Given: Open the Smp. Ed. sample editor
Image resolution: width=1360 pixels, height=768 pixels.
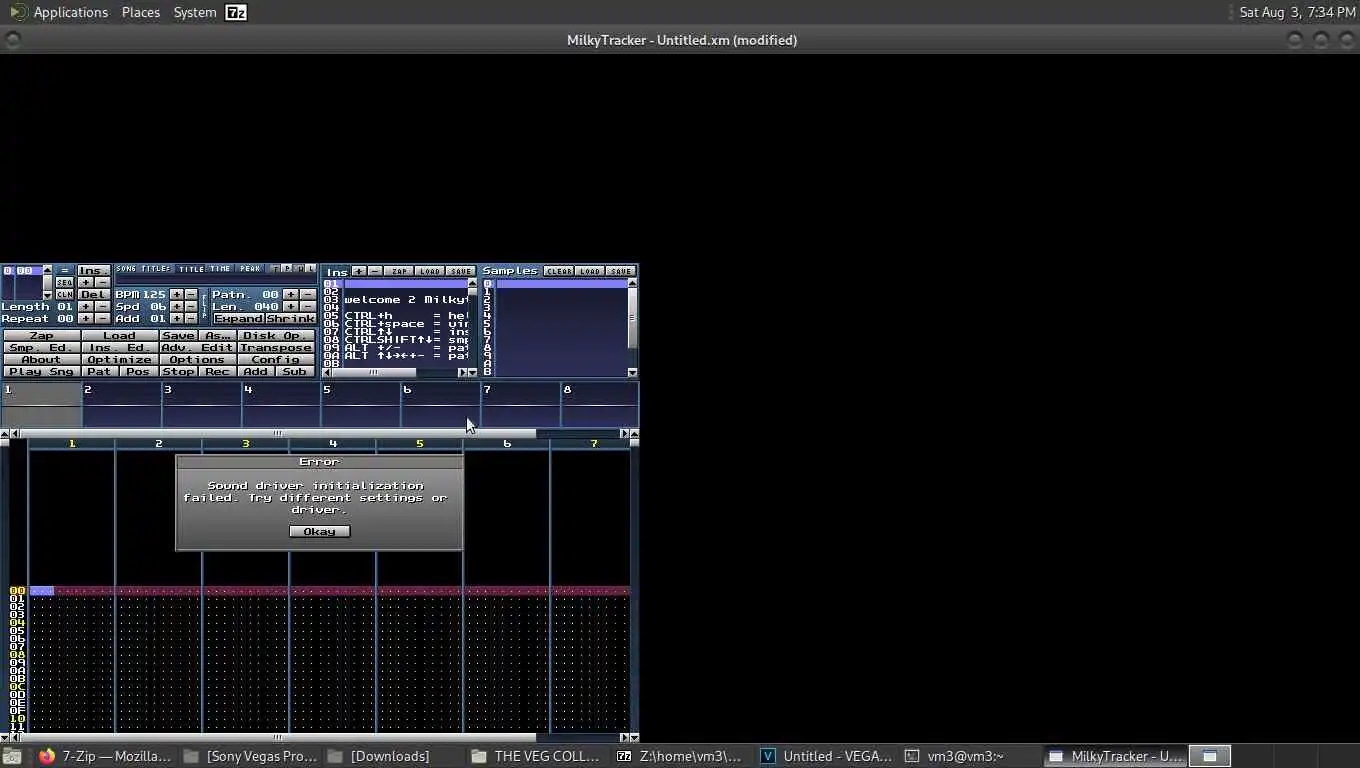Looking at the screenshot, I should [x=42, y=348].
